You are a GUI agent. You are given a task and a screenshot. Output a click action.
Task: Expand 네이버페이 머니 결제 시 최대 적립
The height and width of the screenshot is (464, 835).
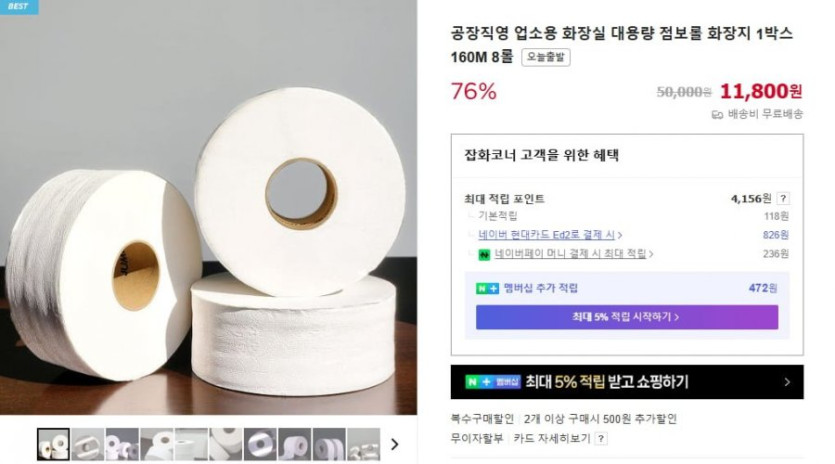(x=572, y=254)
